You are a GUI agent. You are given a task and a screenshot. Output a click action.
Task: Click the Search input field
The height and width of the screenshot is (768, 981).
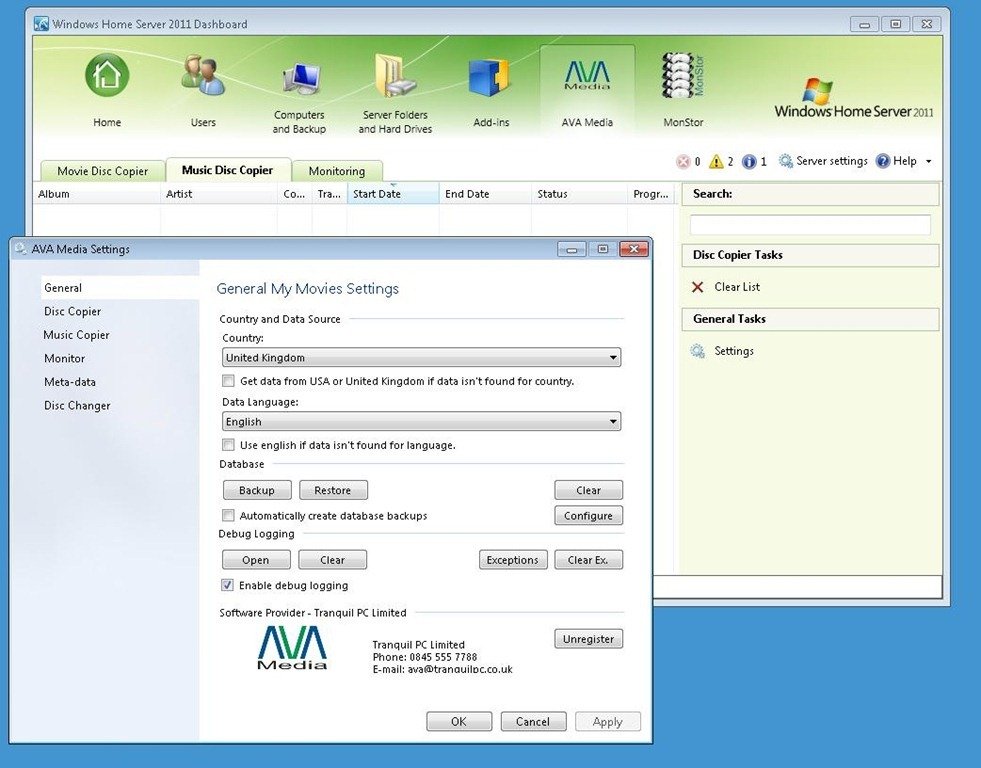click(810, 225)
